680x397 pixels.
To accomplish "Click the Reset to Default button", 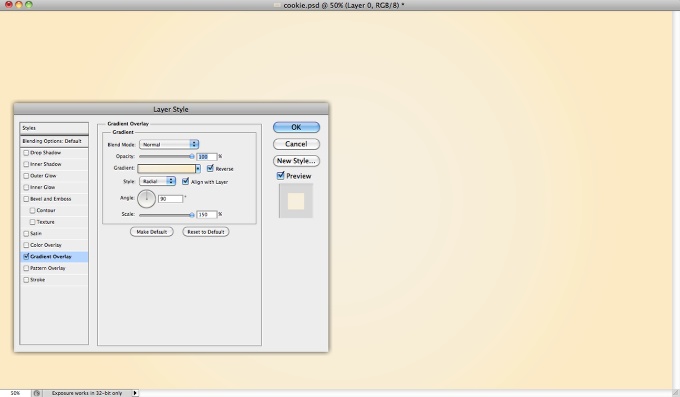I will click(206, 232).
